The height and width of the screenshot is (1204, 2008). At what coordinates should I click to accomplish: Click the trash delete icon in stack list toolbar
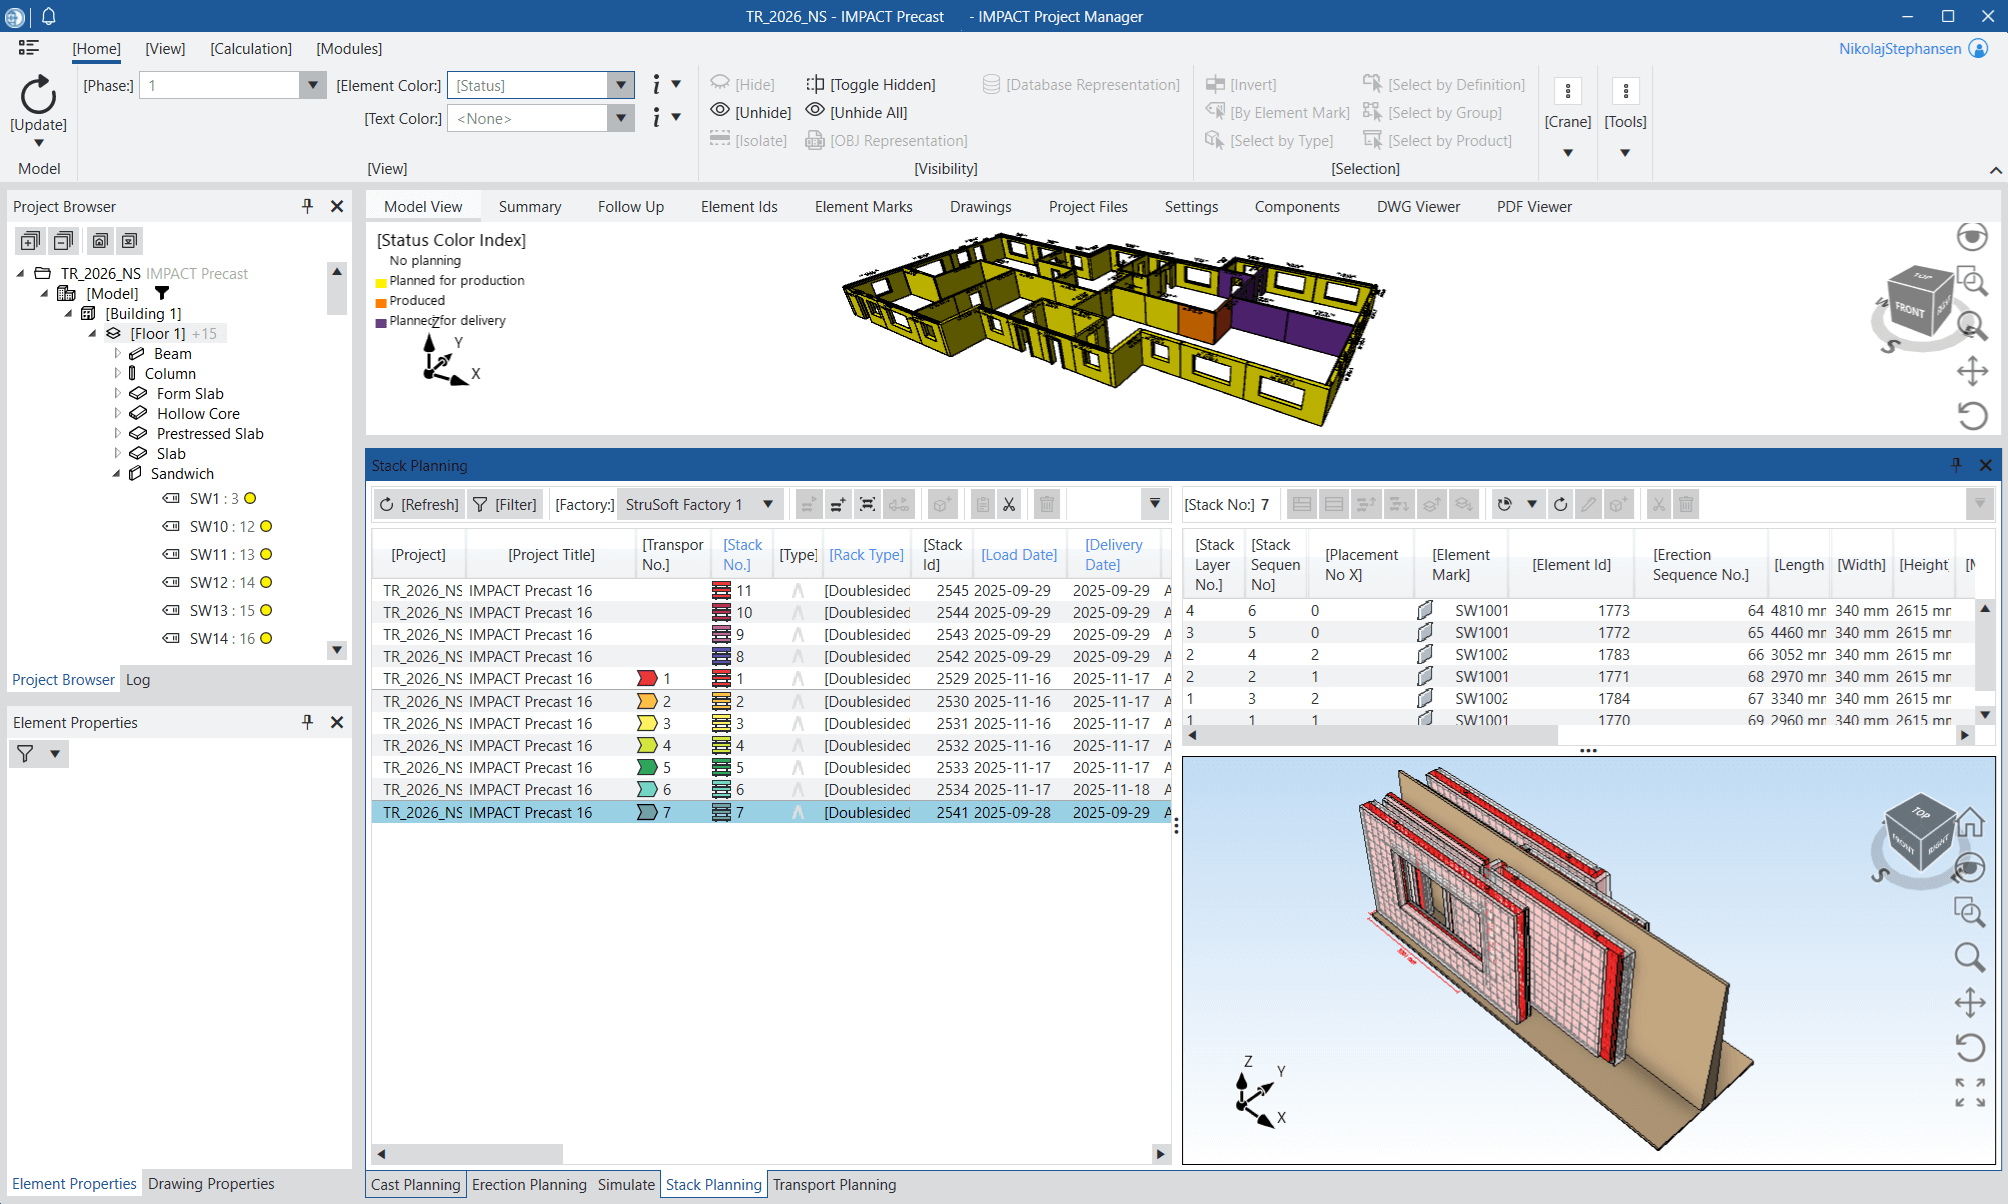pos(1046,504)
